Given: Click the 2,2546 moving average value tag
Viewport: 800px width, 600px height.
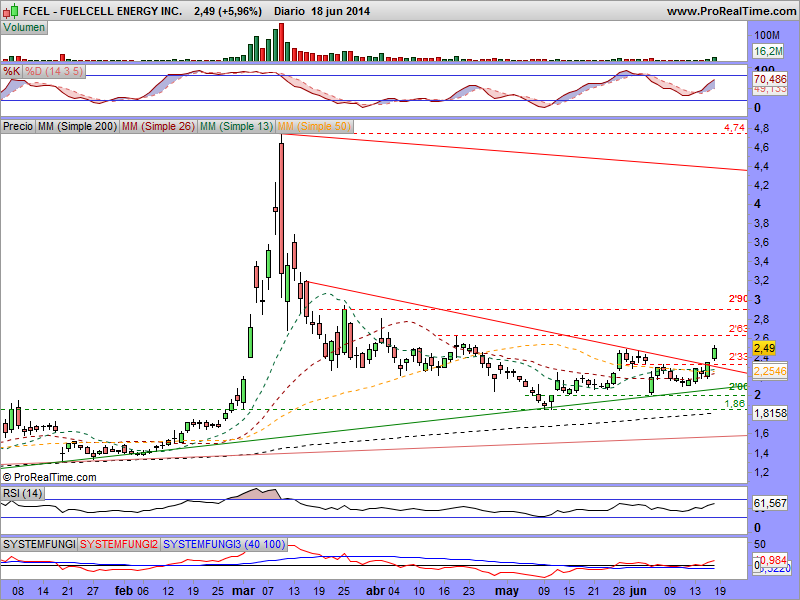Looking at the screenshot, I should [770, 371].
